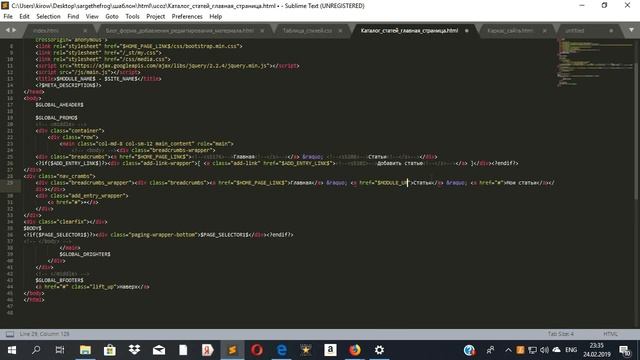Click the div class="container" line
Image resolution: width=640 pixels, height=360 pixels.
[70, 131]
